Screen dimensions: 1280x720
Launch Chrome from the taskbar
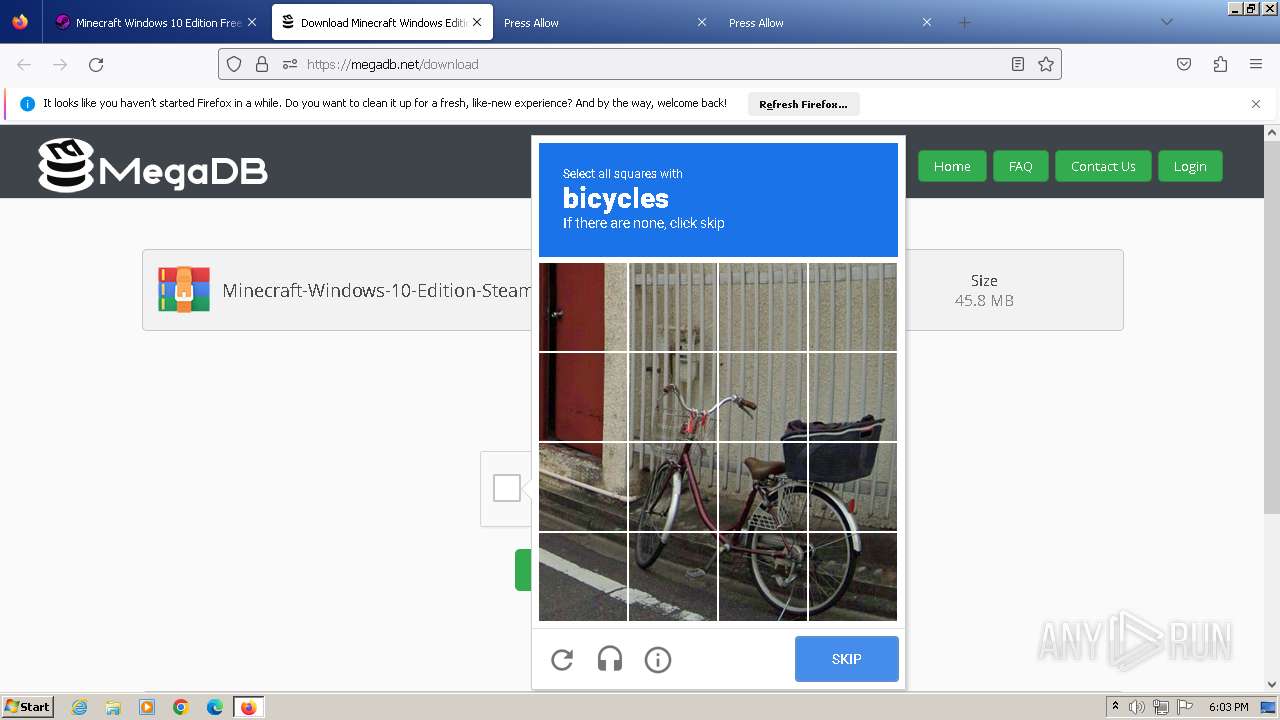tap(181, 707)
